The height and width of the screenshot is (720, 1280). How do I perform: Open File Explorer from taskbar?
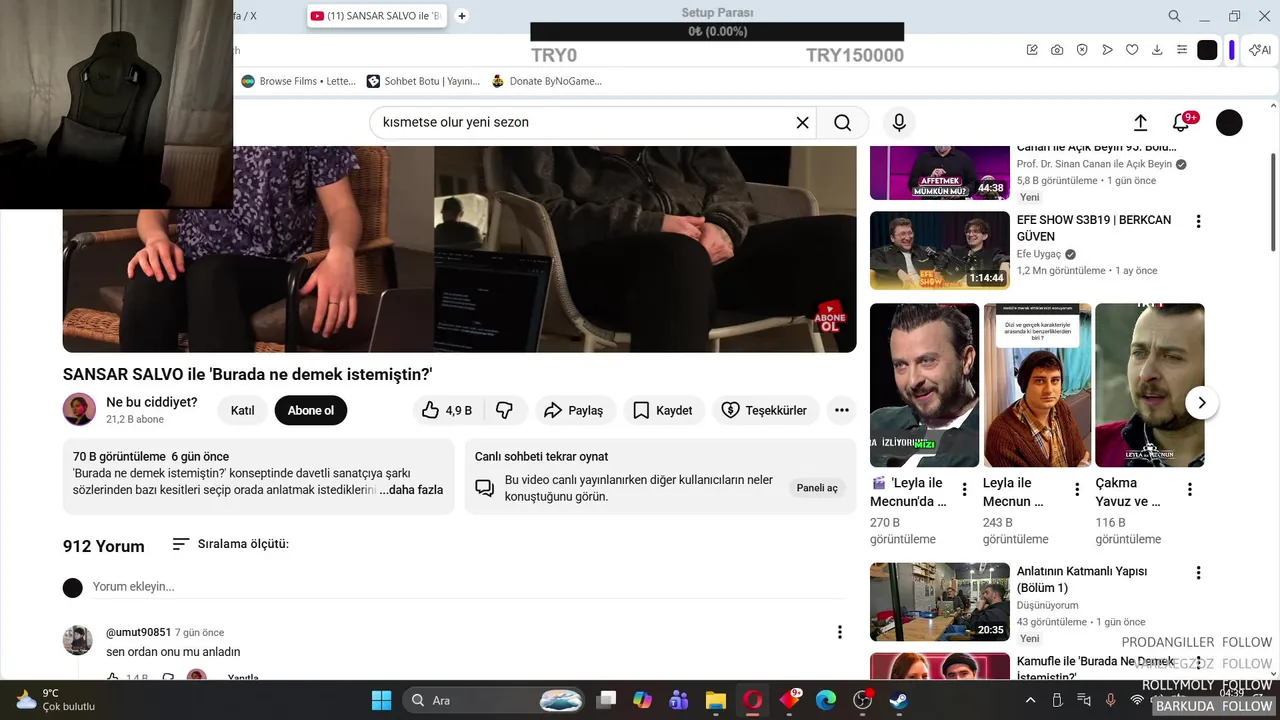pos(715,700)
